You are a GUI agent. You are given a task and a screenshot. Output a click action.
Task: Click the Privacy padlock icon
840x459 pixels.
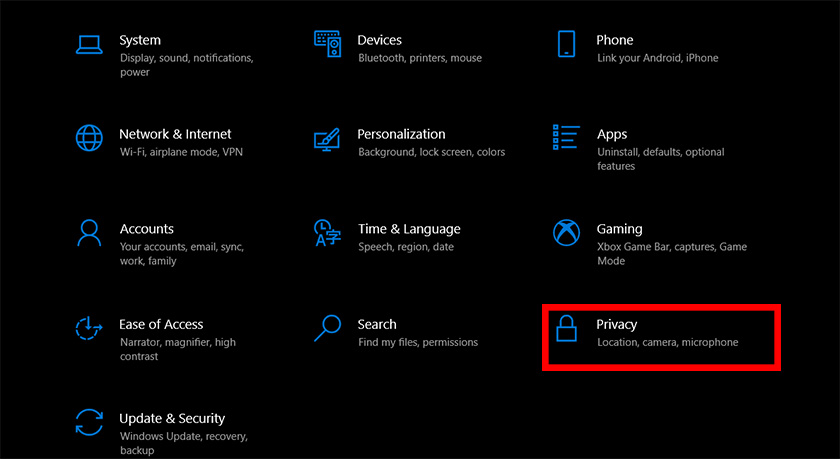point(566,328)
